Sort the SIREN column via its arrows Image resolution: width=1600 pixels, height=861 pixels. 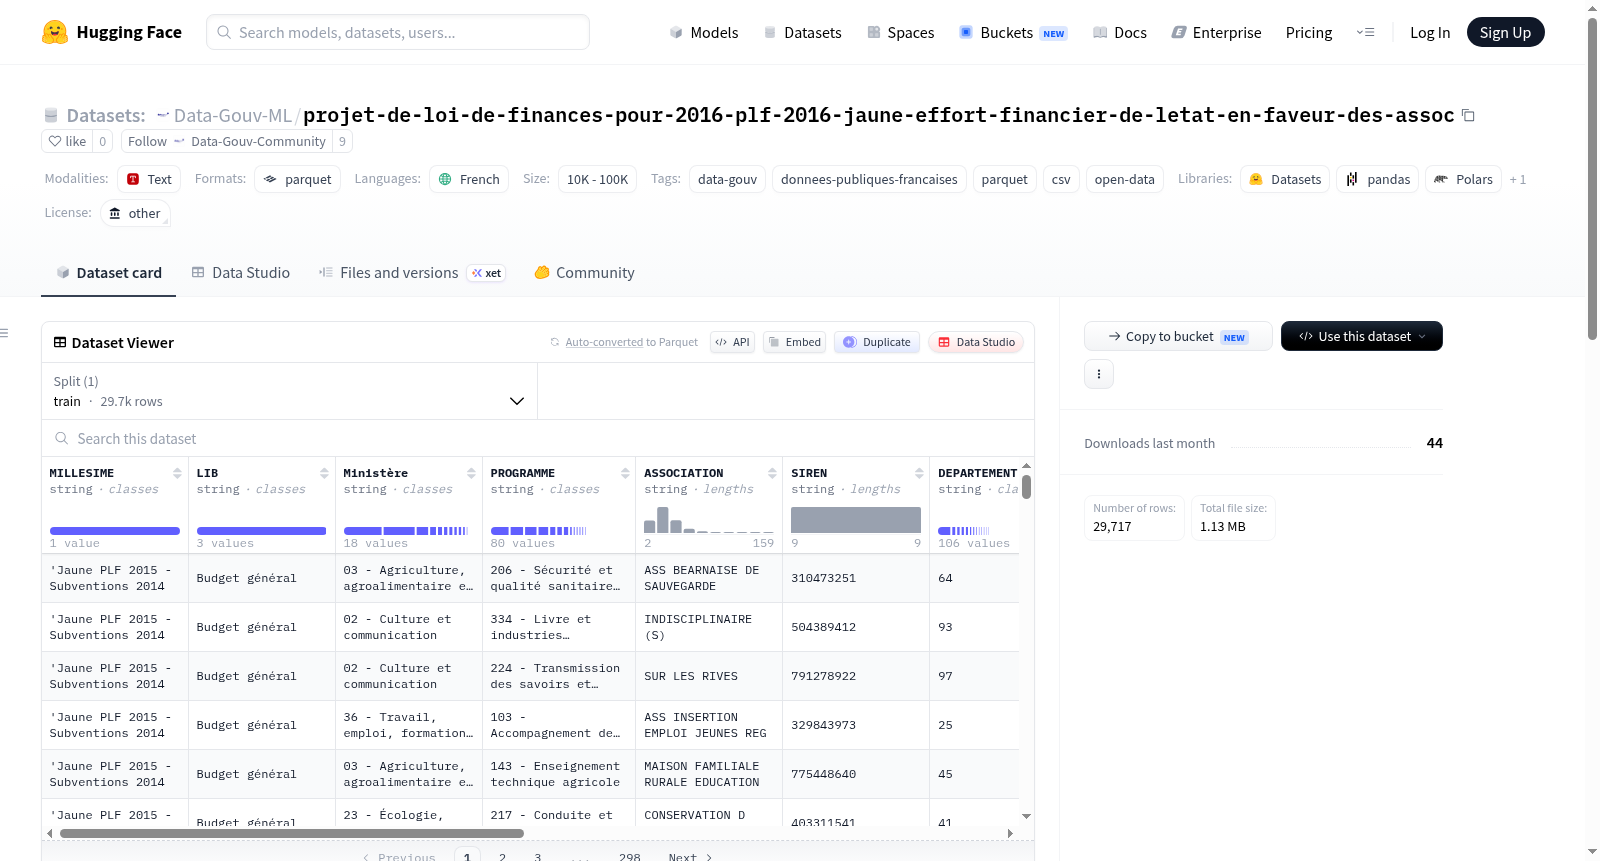pyautogui.click(x=919, y=473)
